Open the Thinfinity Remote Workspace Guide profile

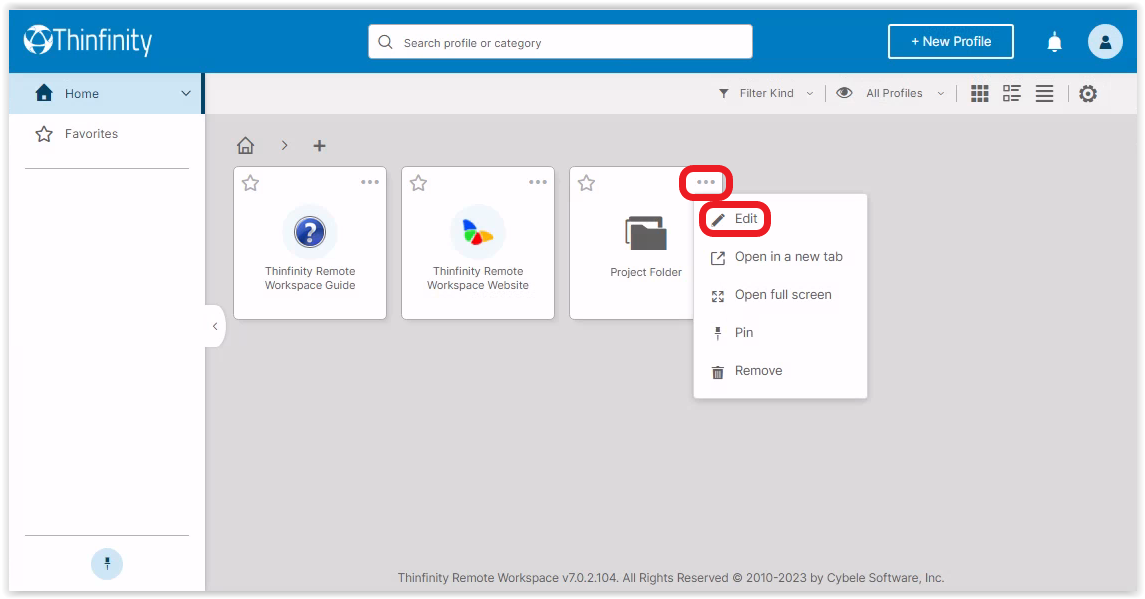310,243
